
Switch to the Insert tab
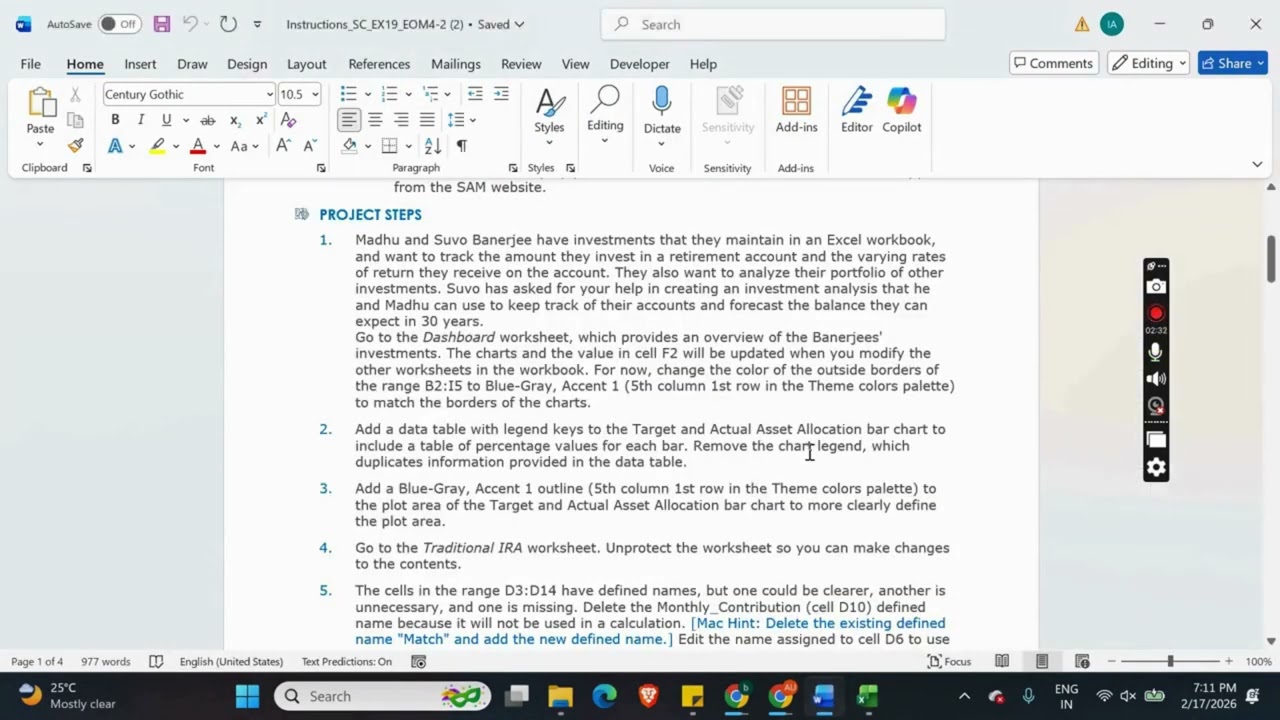click(x=140, y=63)
